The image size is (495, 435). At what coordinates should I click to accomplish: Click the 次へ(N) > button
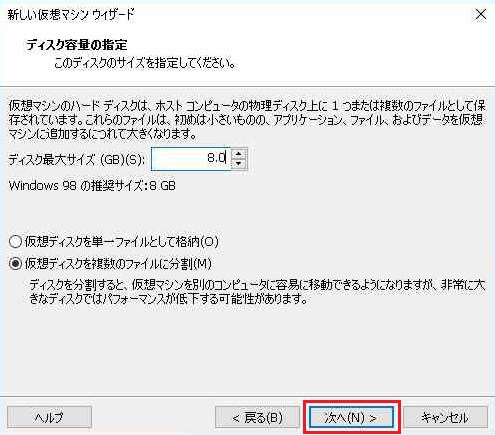[351, 417]
